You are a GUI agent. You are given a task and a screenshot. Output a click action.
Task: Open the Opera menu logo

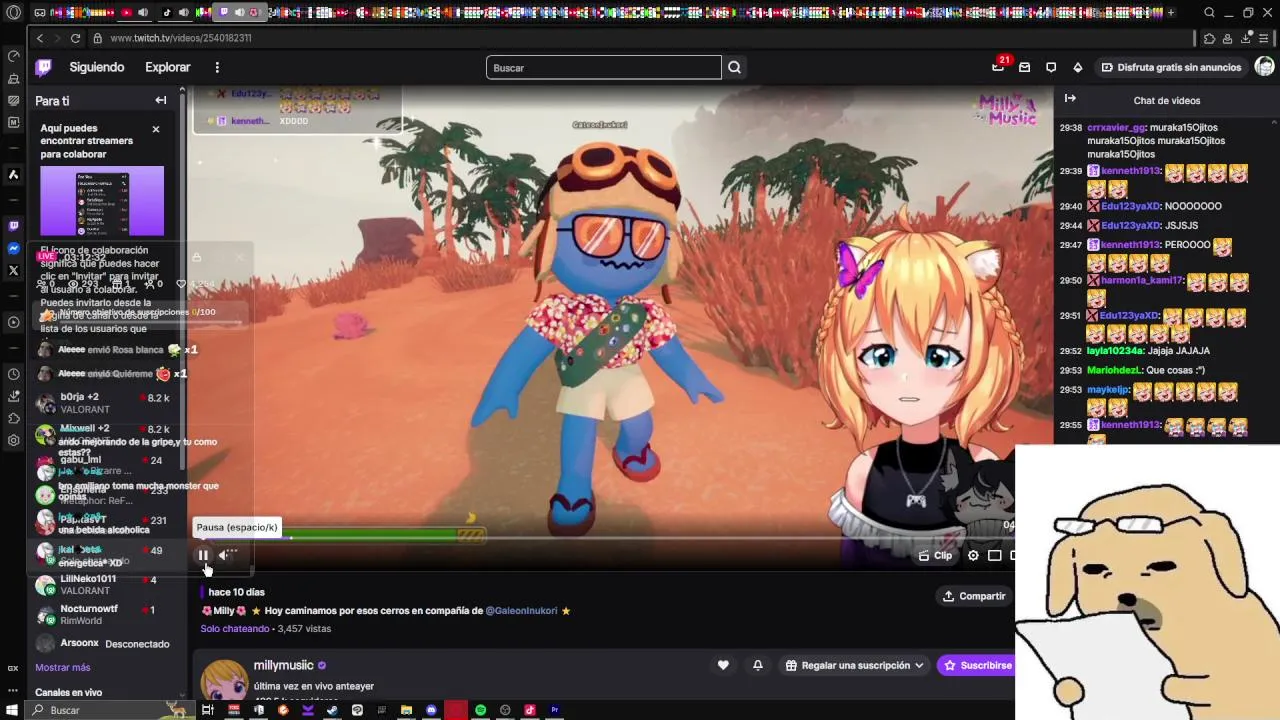click(13, 13)
